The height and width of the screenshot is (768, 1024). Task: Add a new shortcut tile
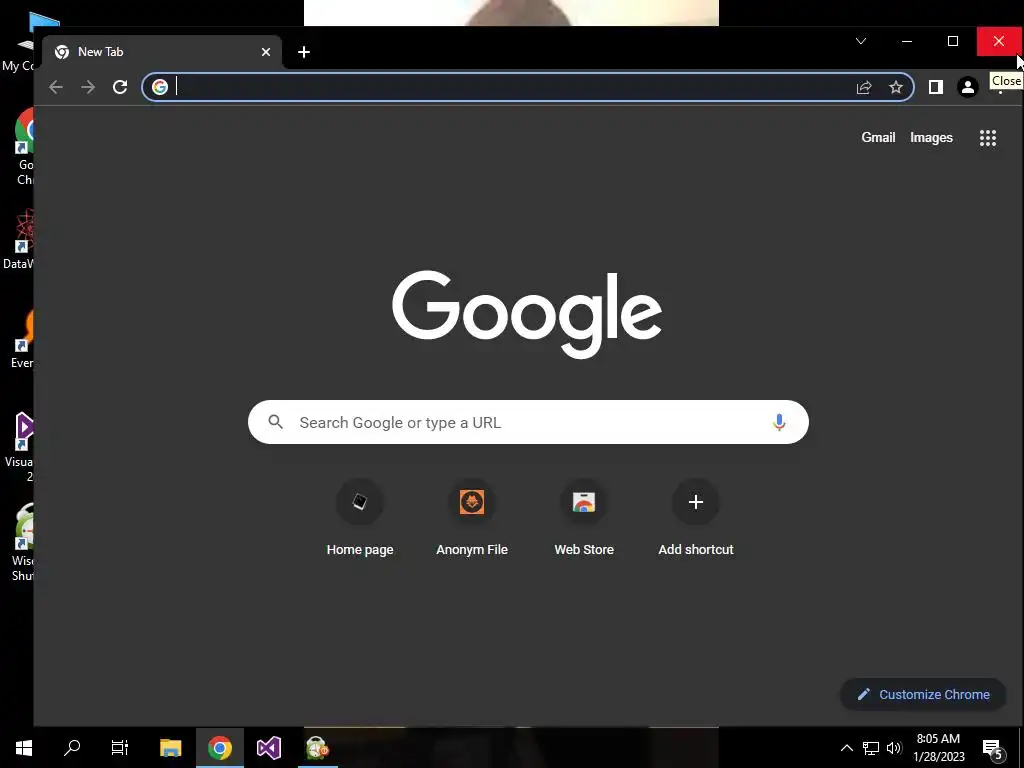(x=696, y=518)
